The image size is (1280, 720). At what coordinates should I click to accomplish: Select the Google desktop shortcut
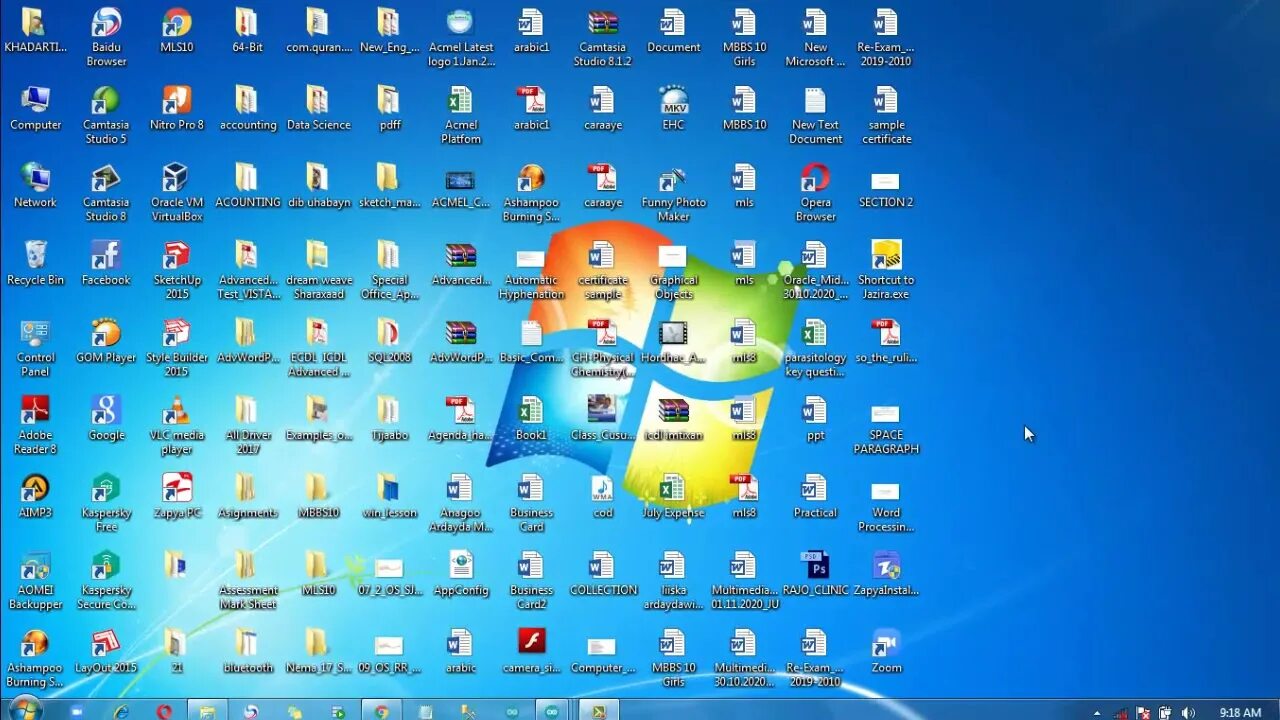click(106, 418)
